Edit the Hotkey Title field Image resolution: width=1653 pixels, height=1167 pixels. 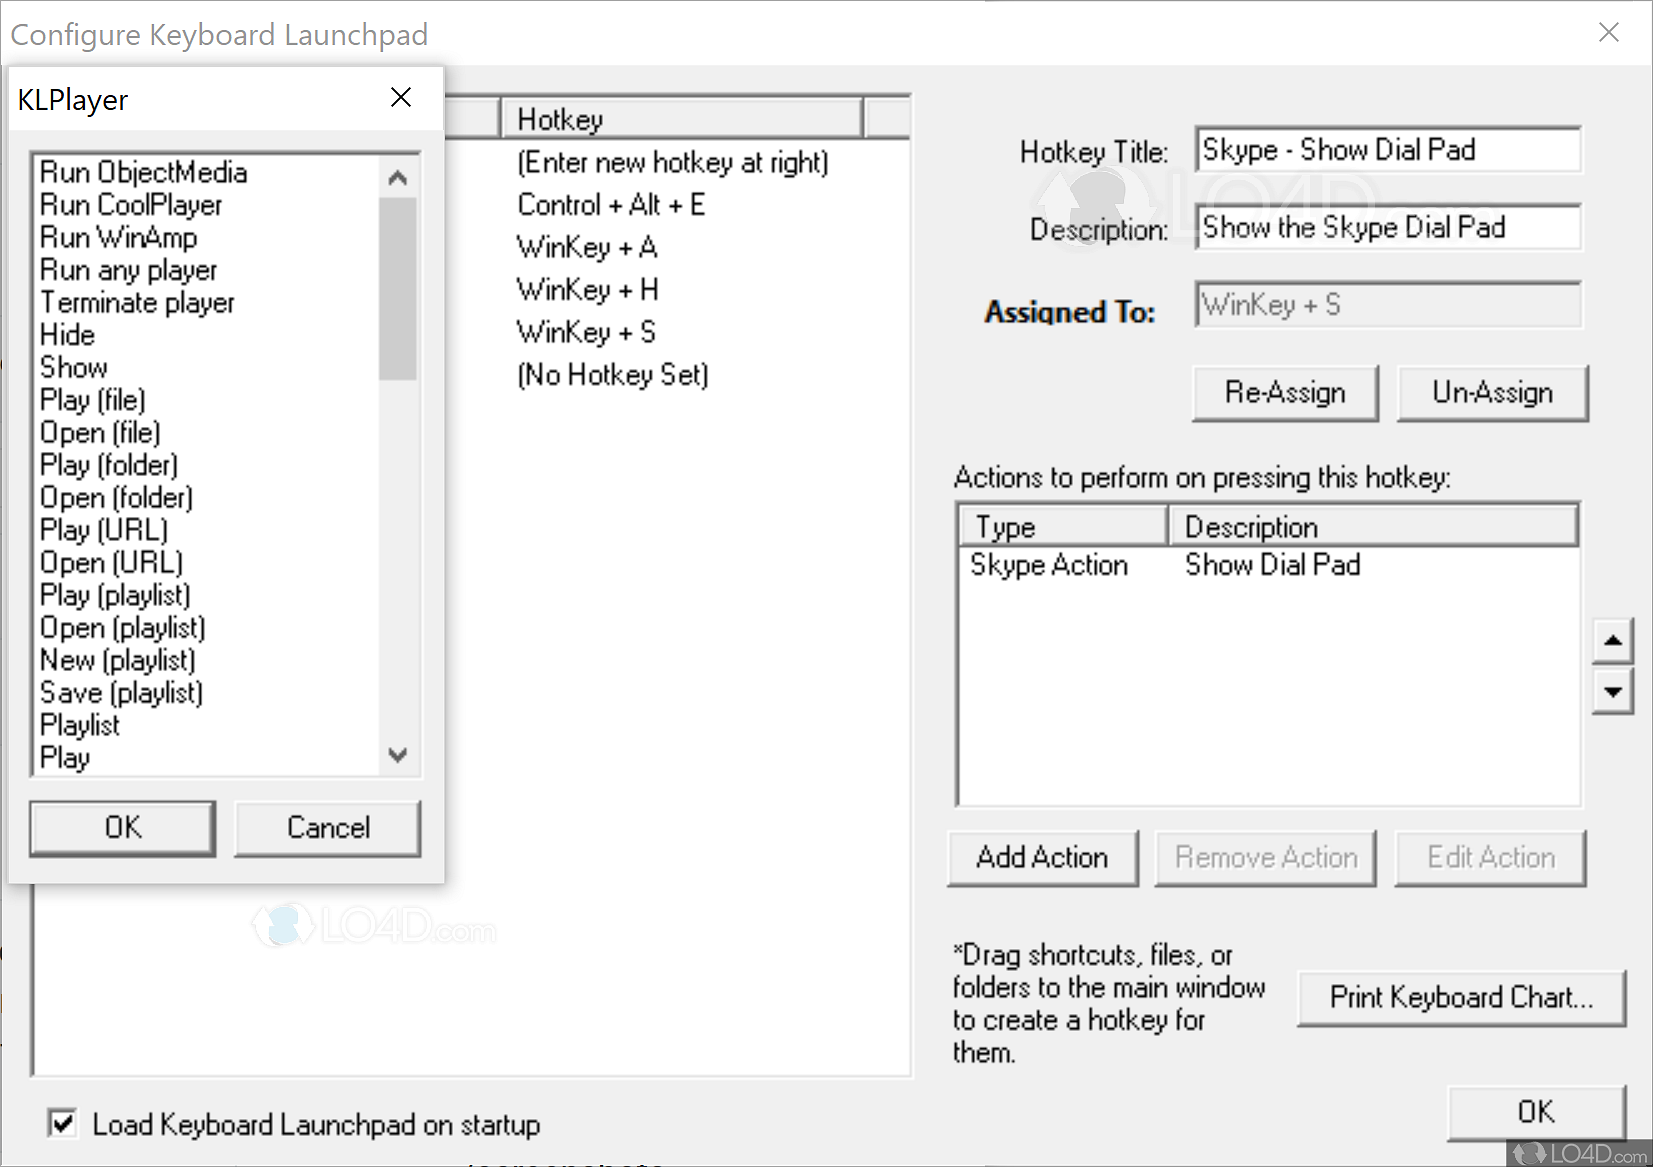click(x=1388, y=149)
